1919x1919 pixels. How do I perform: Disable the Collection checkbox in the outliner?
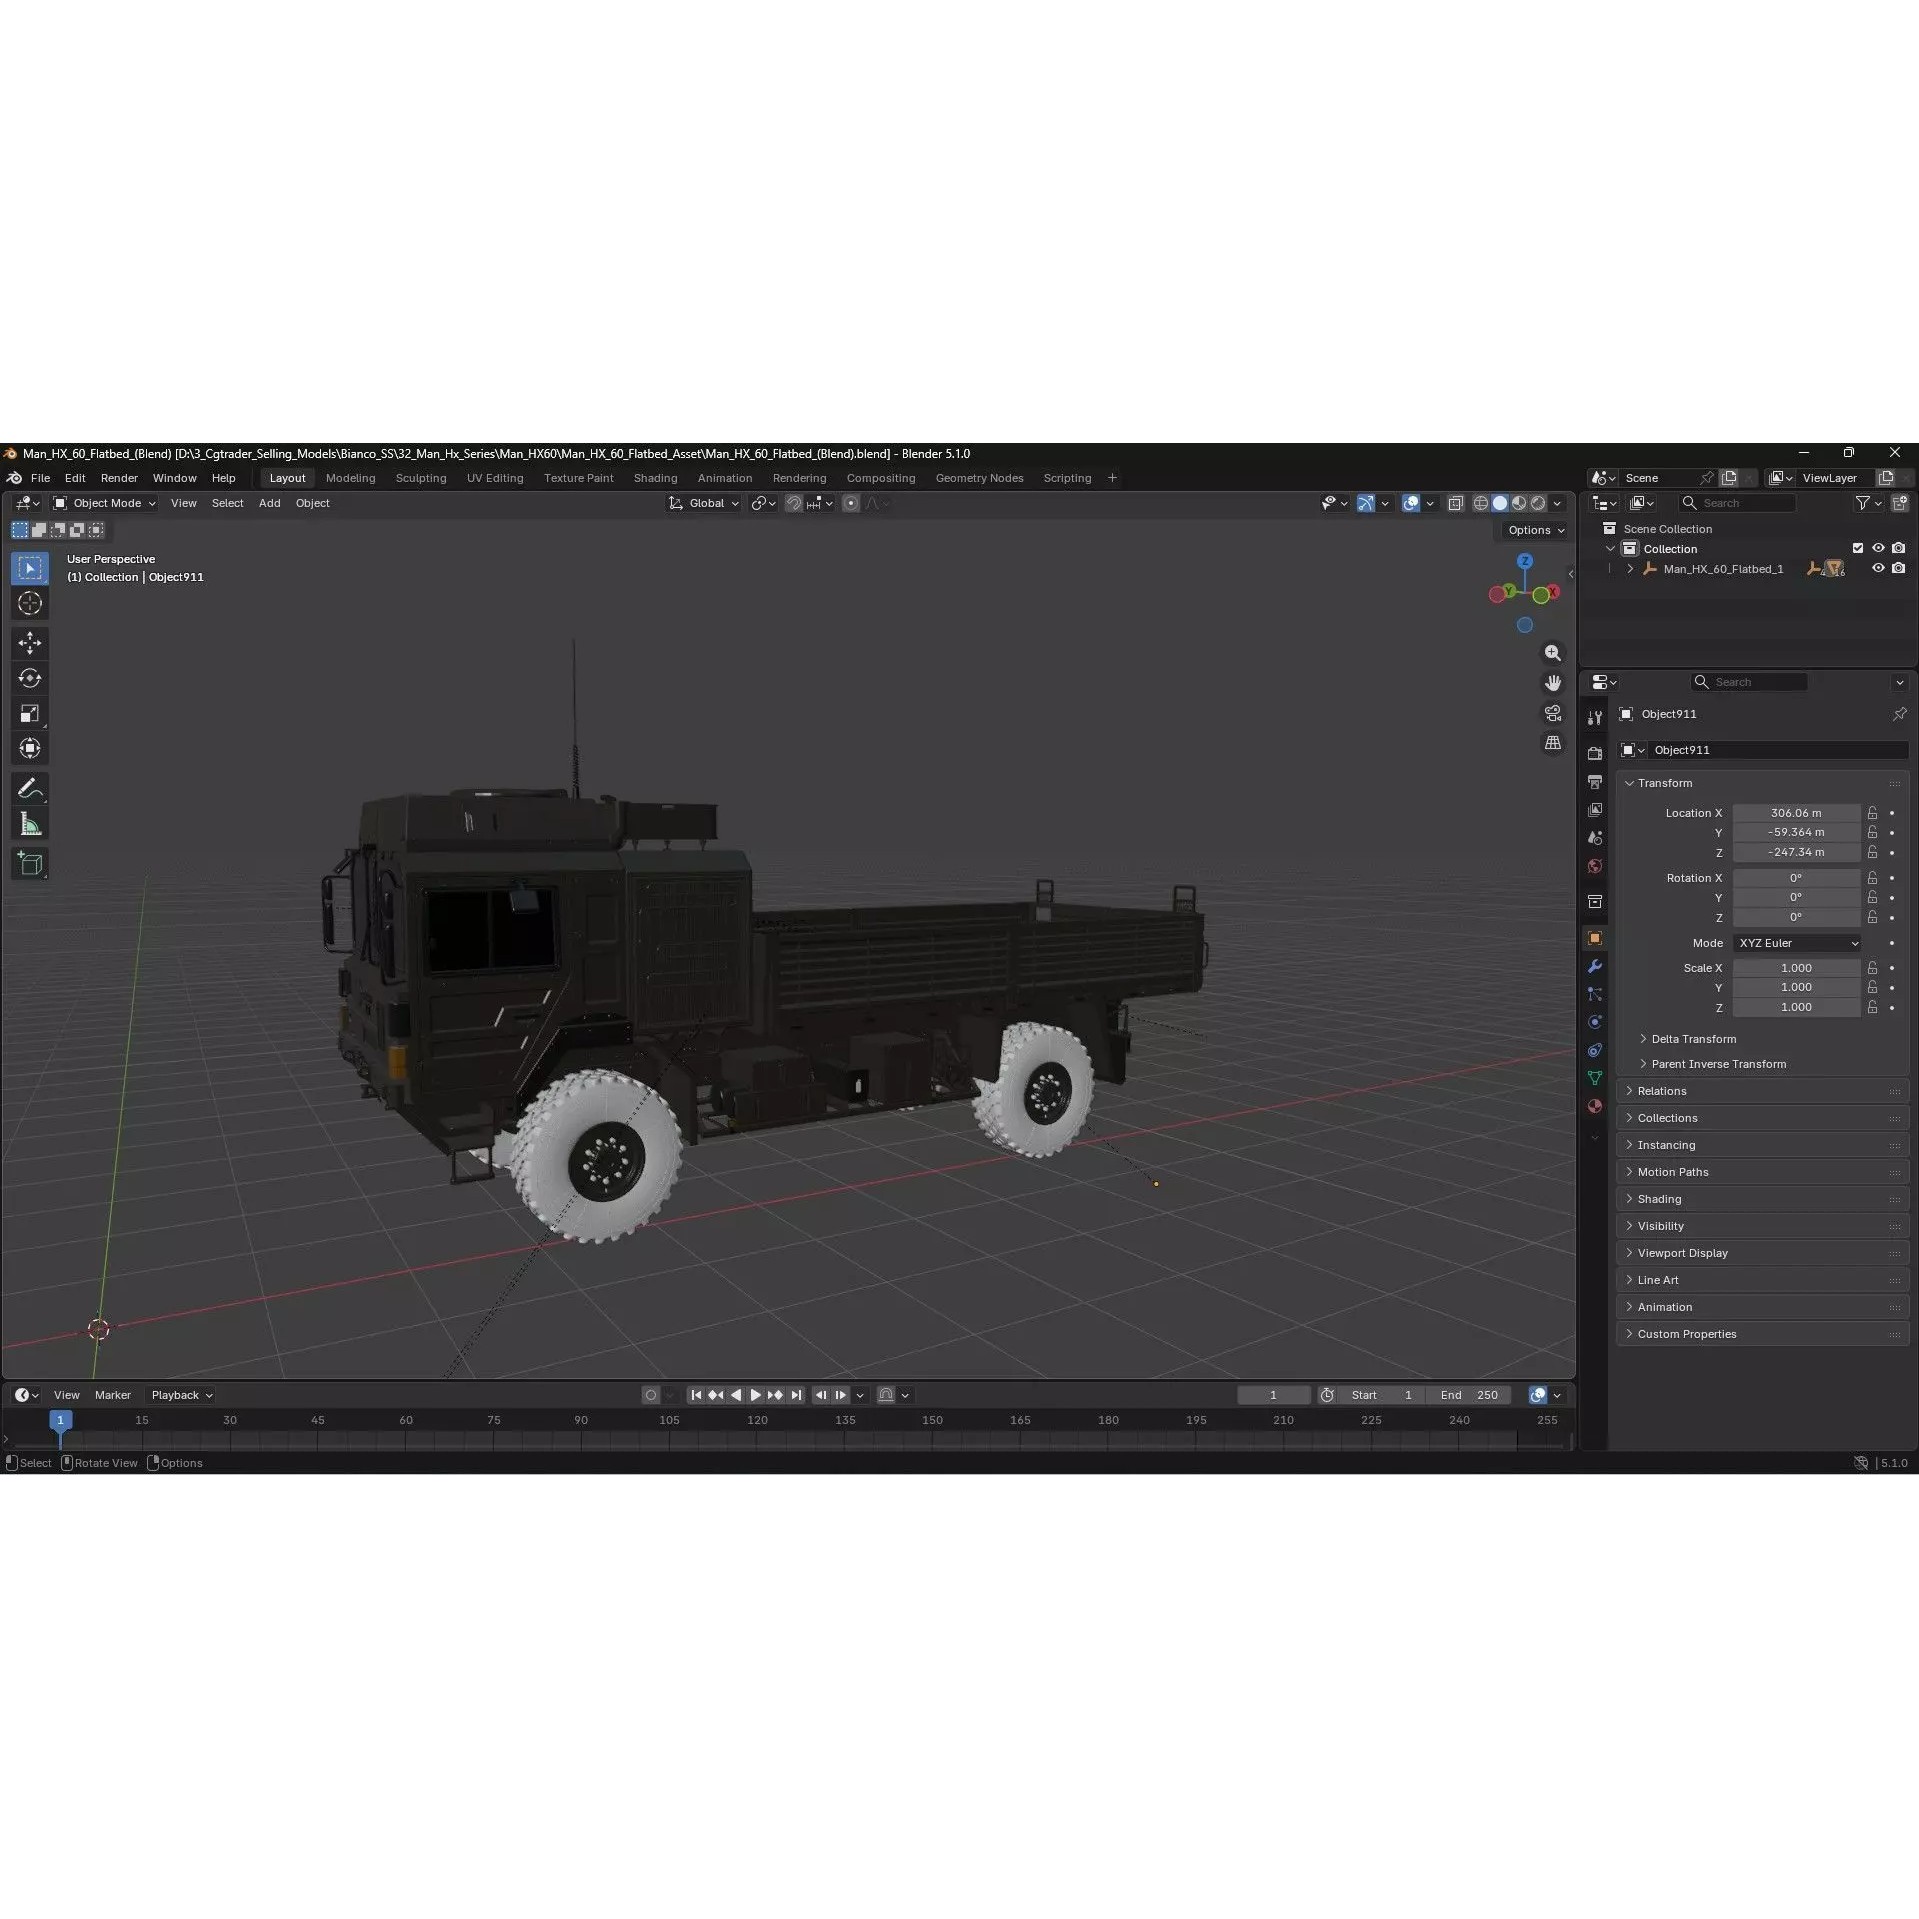coord(1858,548)
